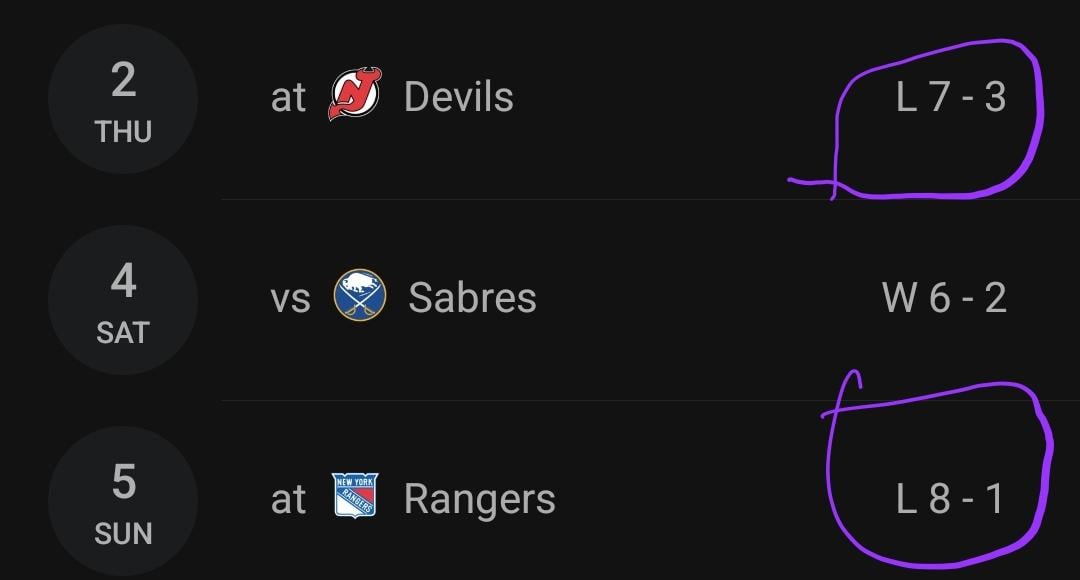Click the THU day label
This screenshot has width=1080, height=580.
point(123,132)
